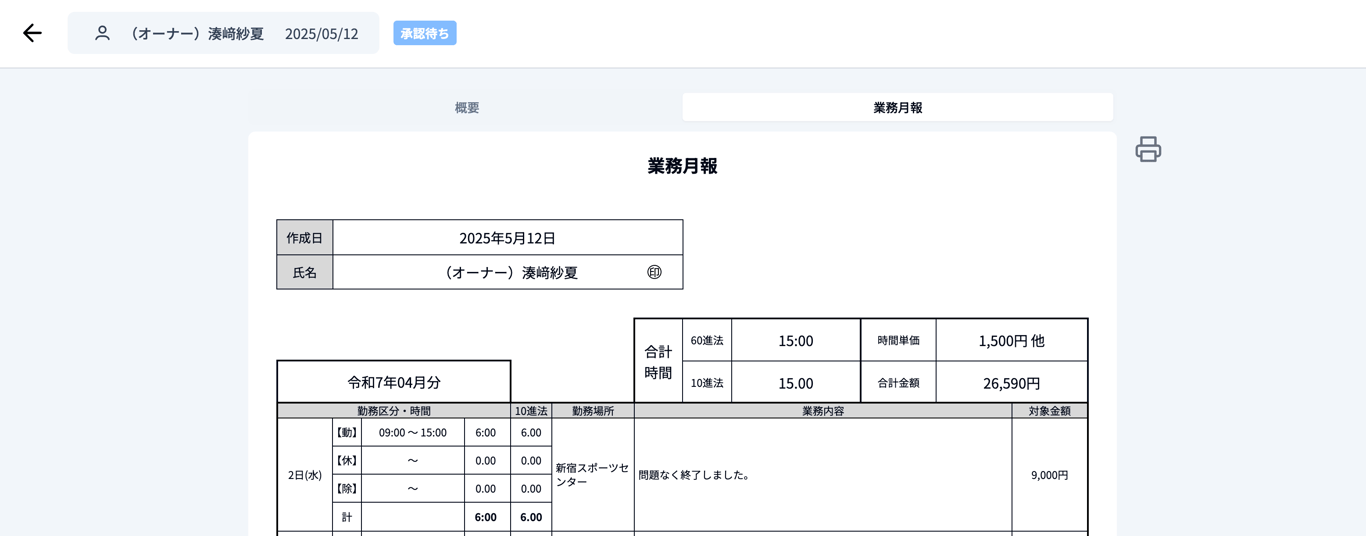1366x536 pixels.
Task: Click the 問題なく終了しました work description
Action: pyautogui.click(x=695, y=475)
